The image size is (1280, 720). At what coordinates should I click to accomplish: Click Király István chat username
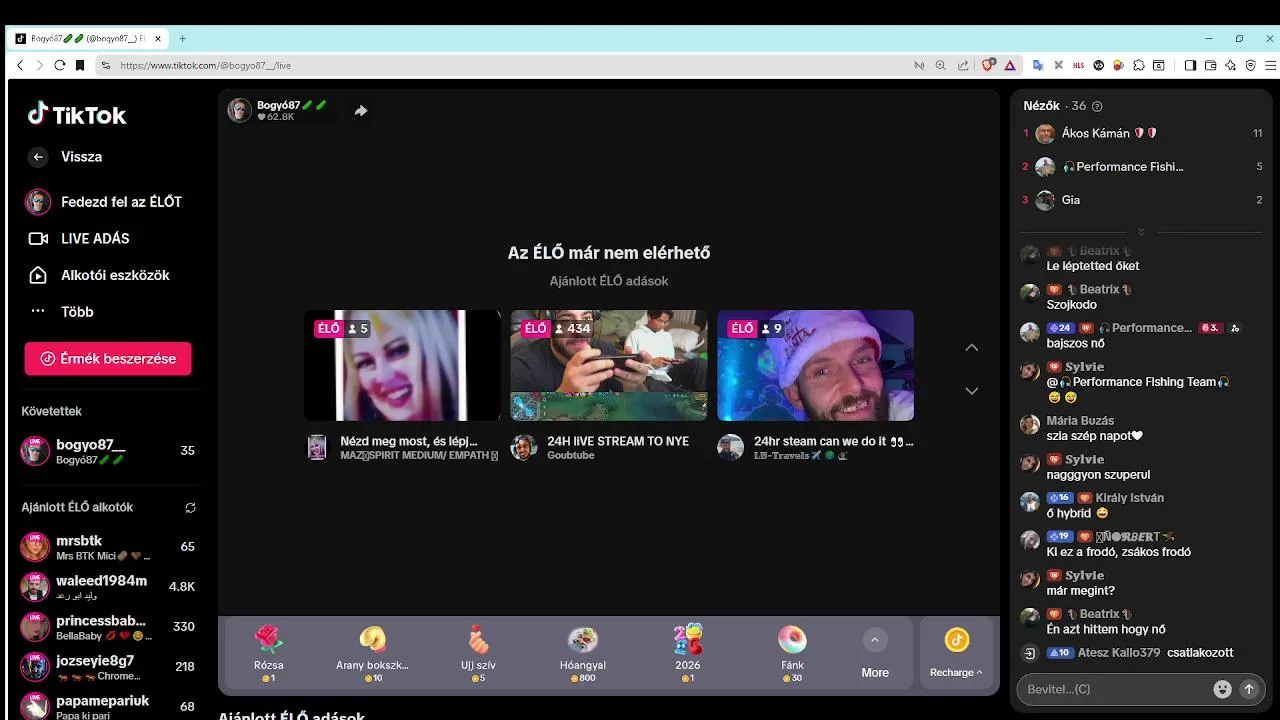[x=1130, y=498]
